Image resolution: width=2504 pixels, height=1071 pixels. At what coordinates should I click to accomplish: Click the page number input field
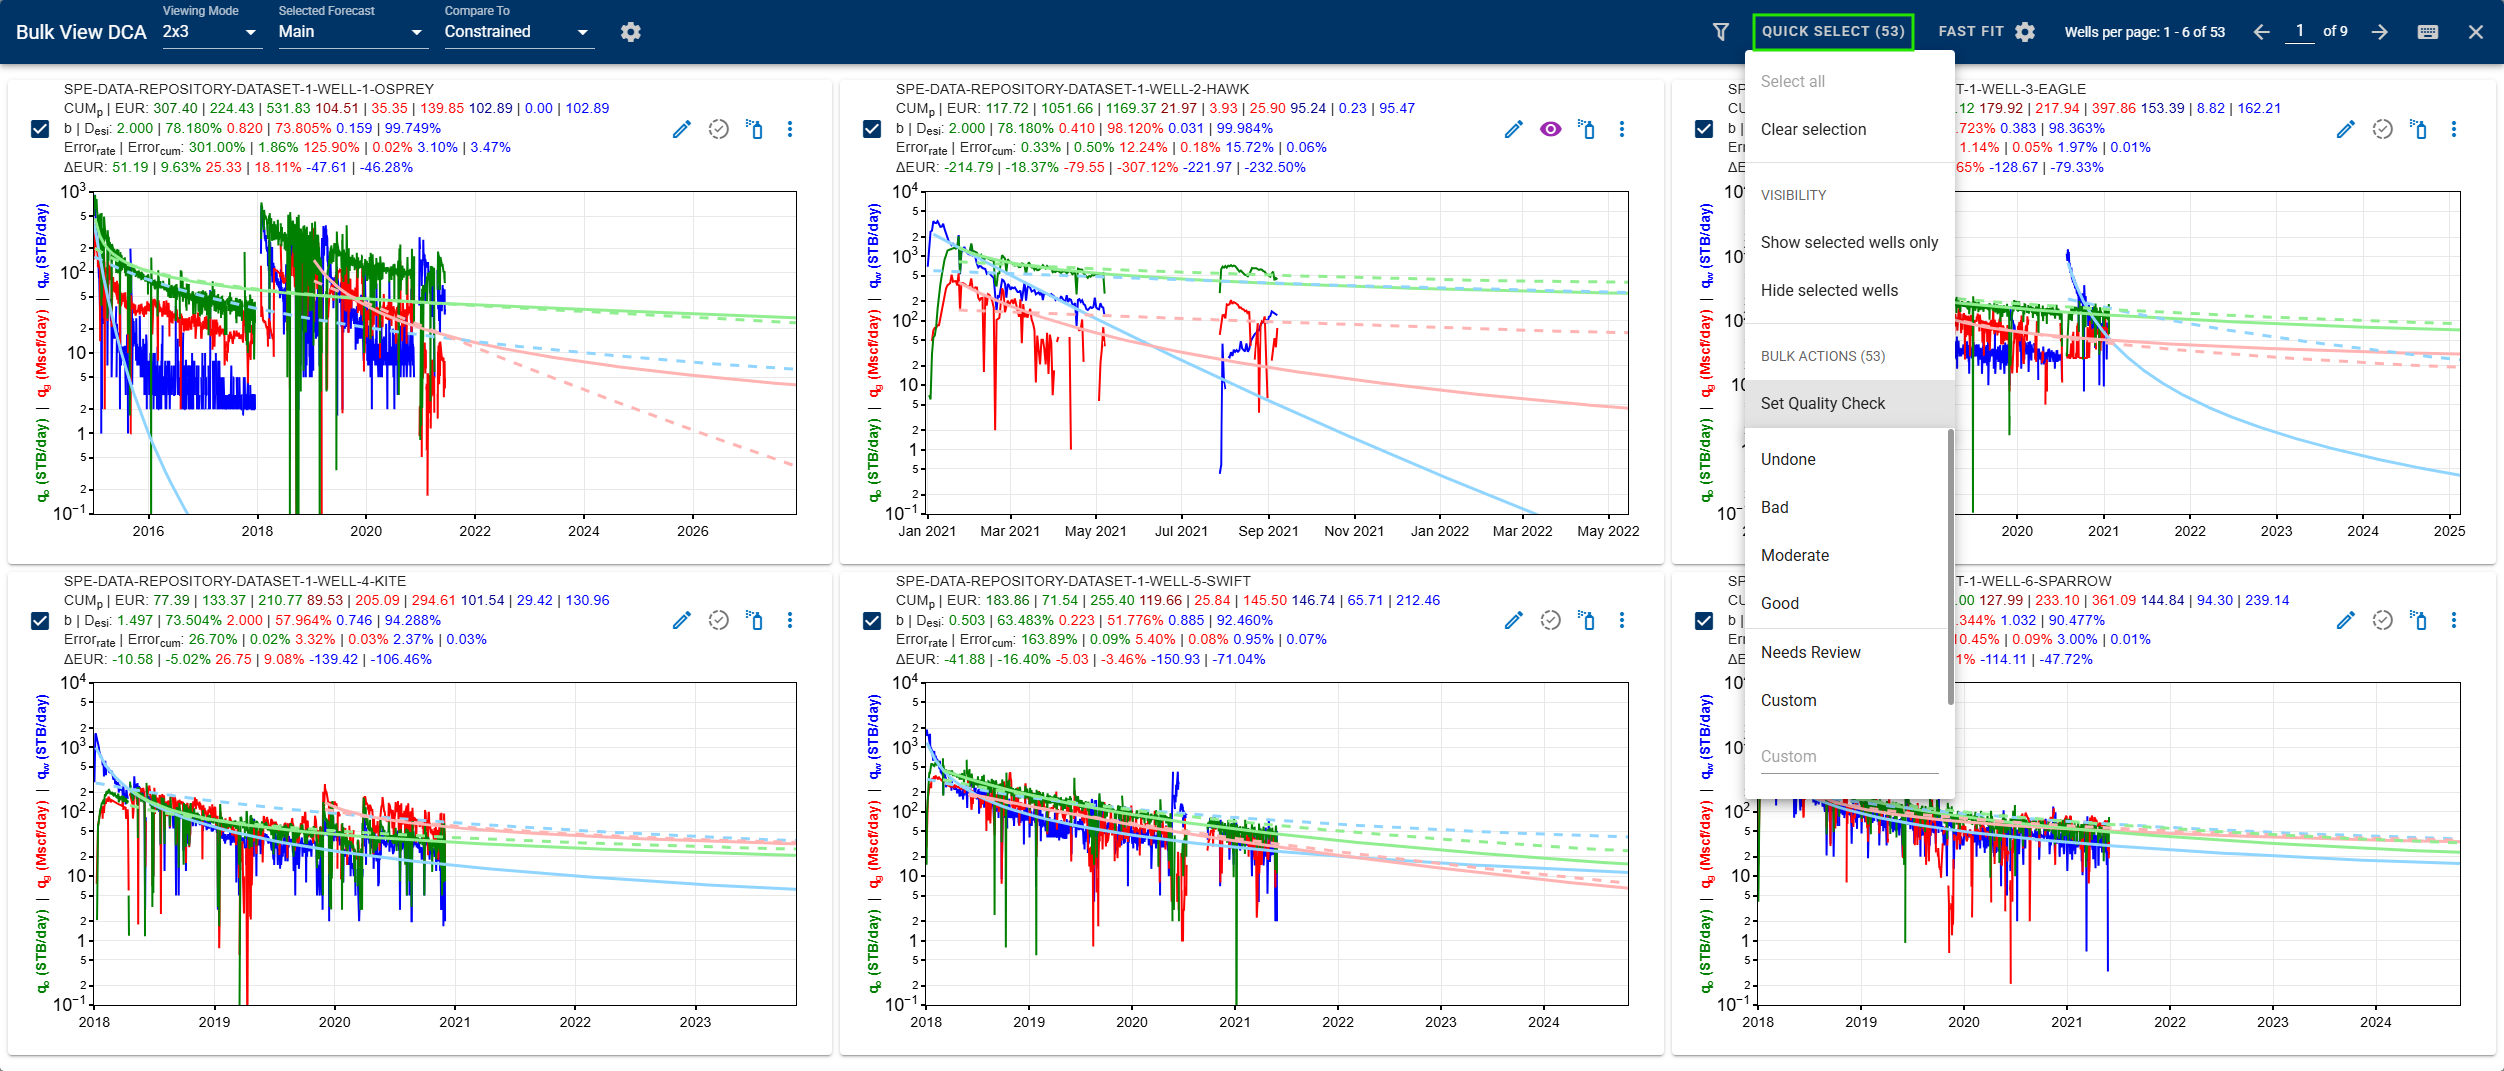pyautogui.click(x=2300, y=31)
